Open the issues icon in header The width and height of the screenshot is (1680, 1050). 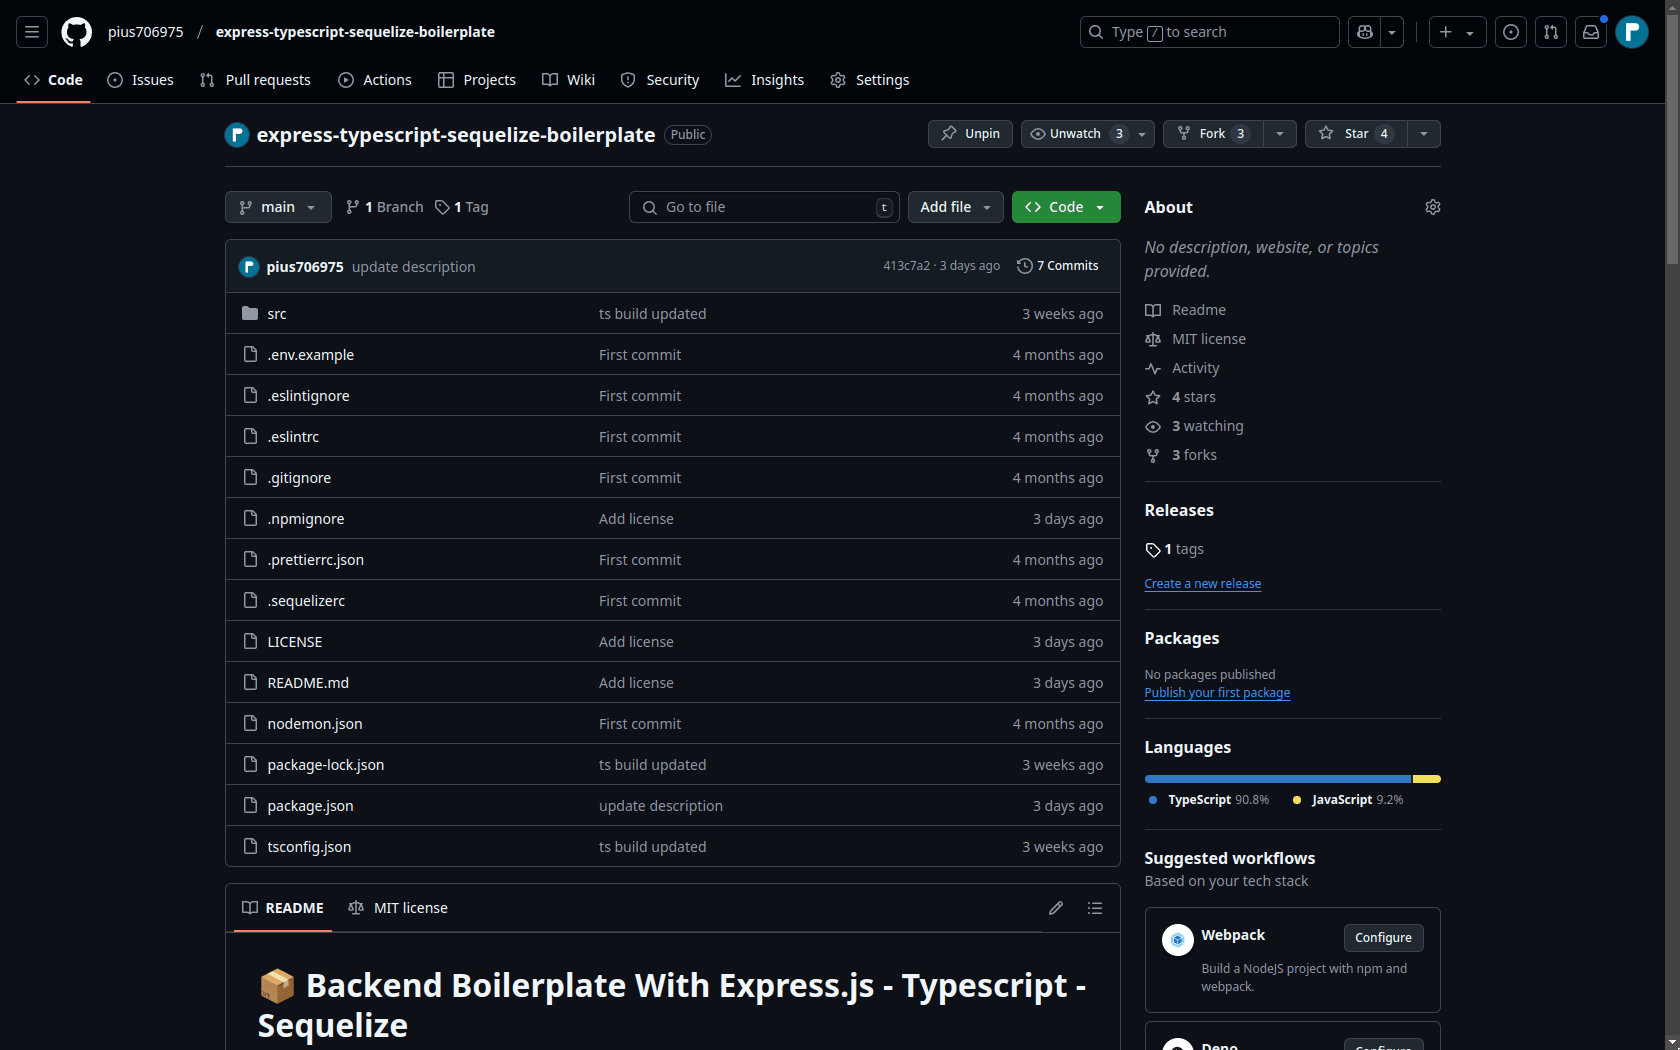pos(1511,32)
